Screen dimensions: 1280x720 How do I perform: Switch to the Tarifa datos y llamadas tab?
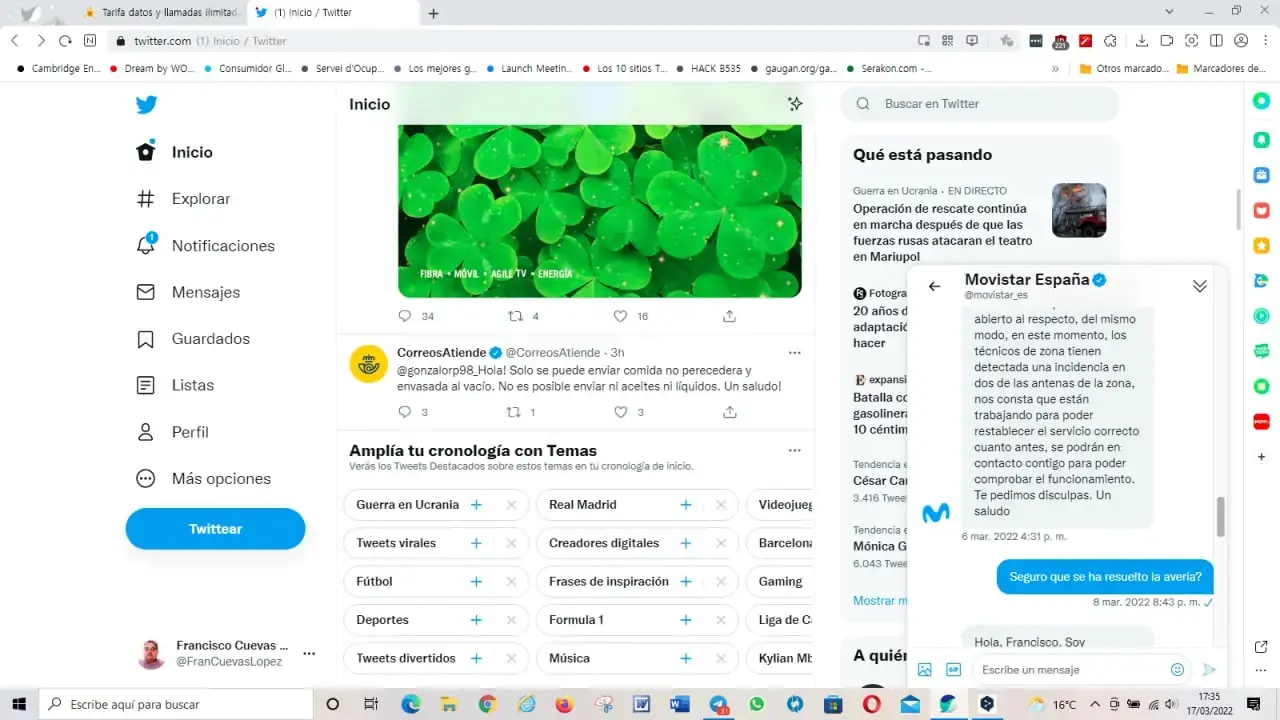pyautogui.click(x=162, y=13)
